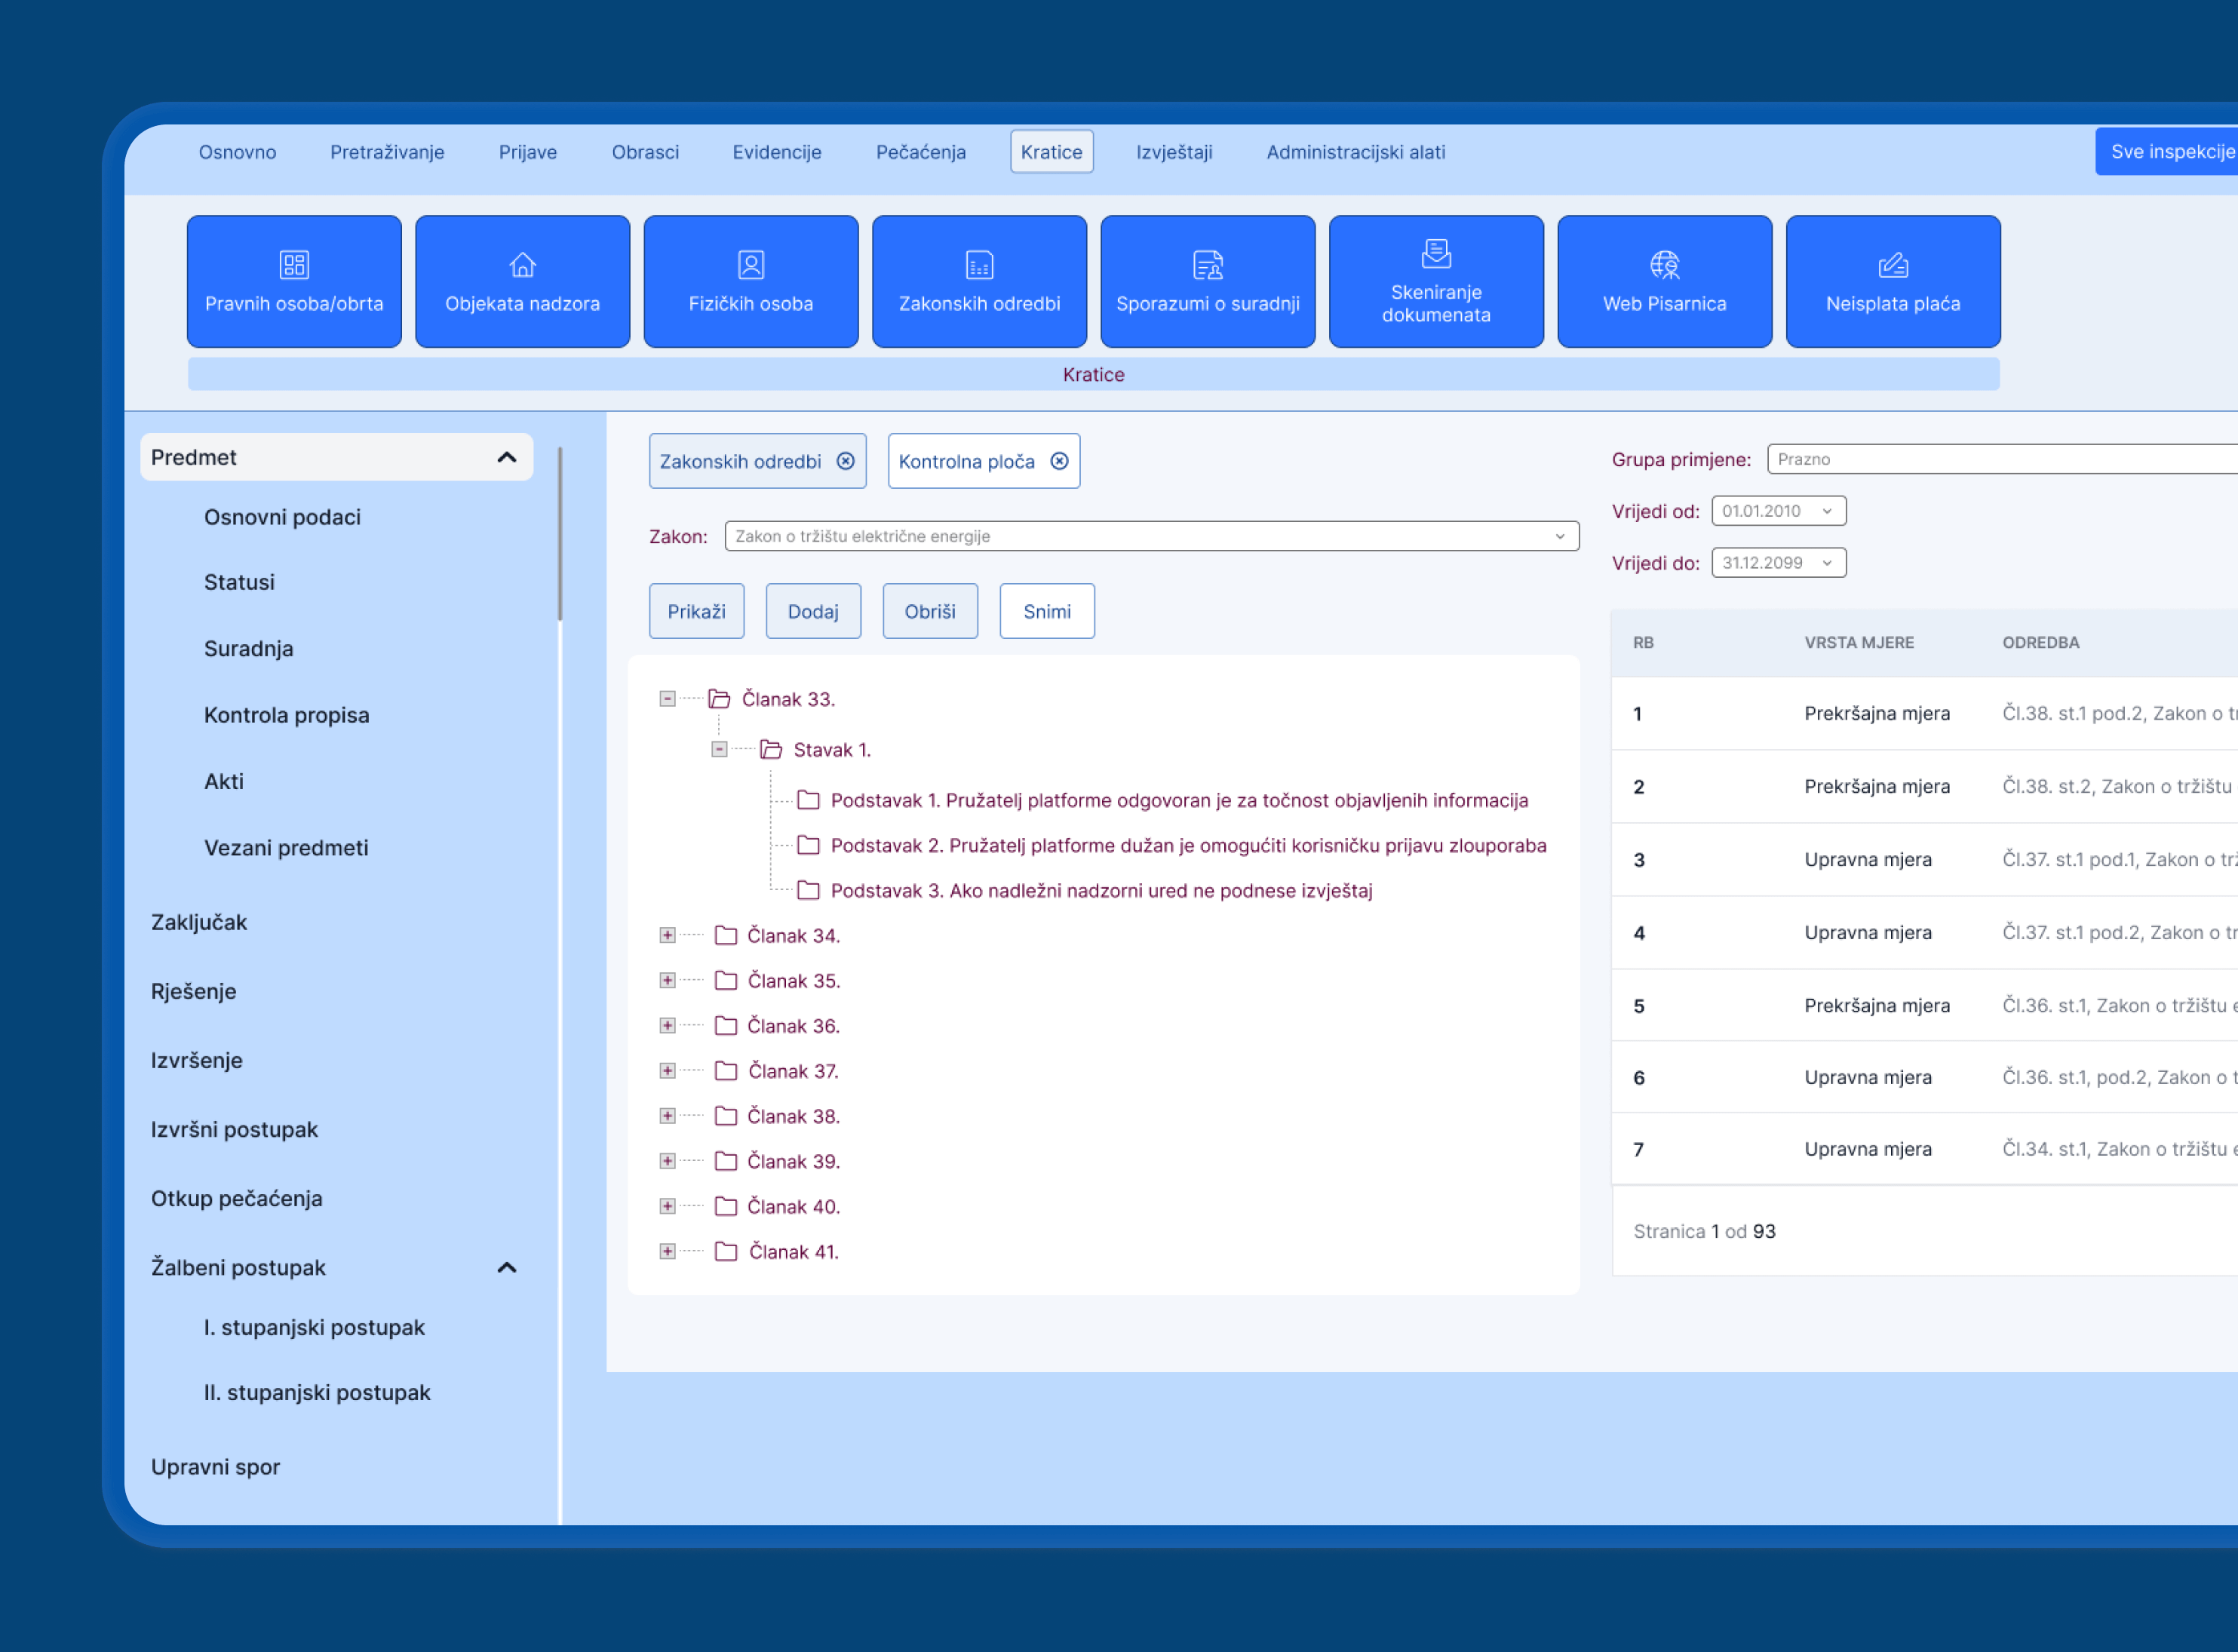Collapse the Stavak 1. node
Viewport: 2238px width, 1652px height.
[x=719, y=750]
